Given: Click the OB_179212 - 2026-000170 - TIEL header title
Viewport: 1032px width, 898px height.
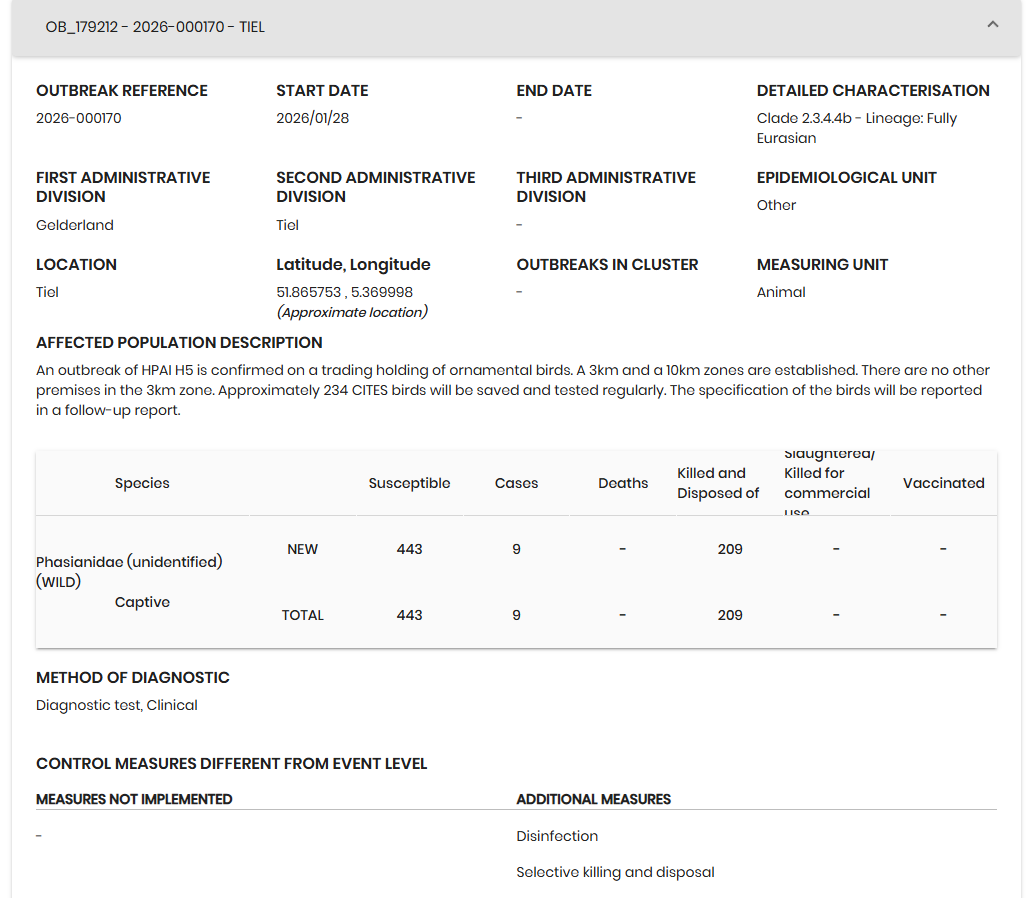Looking at the screenshot, I should (155, 27).
